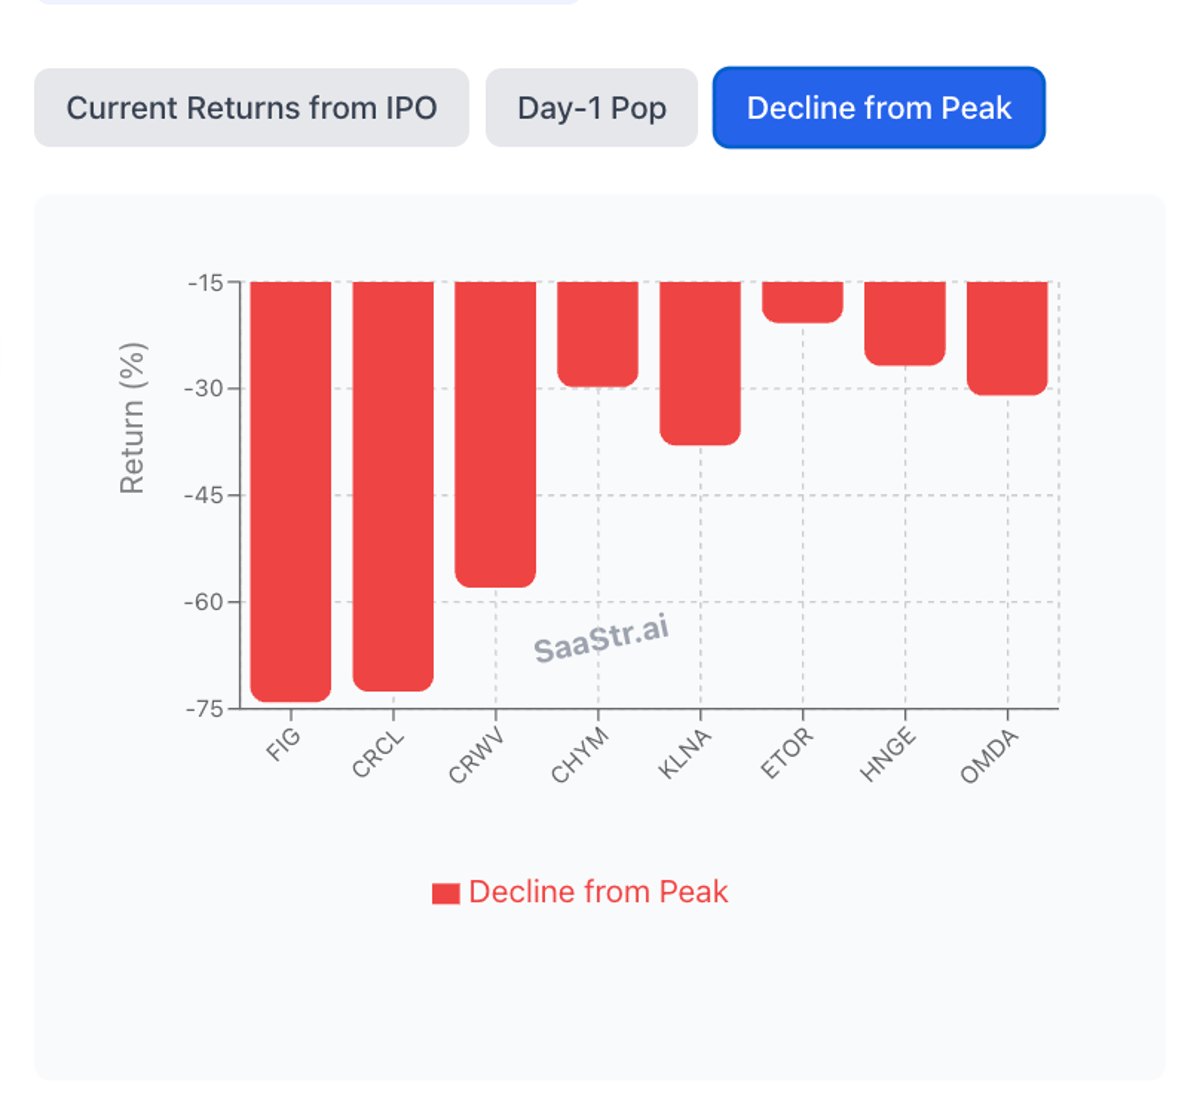Viewport: 1200px width, 1116px height.
Task: Click the ETOR decline bar
Action: 802,300
